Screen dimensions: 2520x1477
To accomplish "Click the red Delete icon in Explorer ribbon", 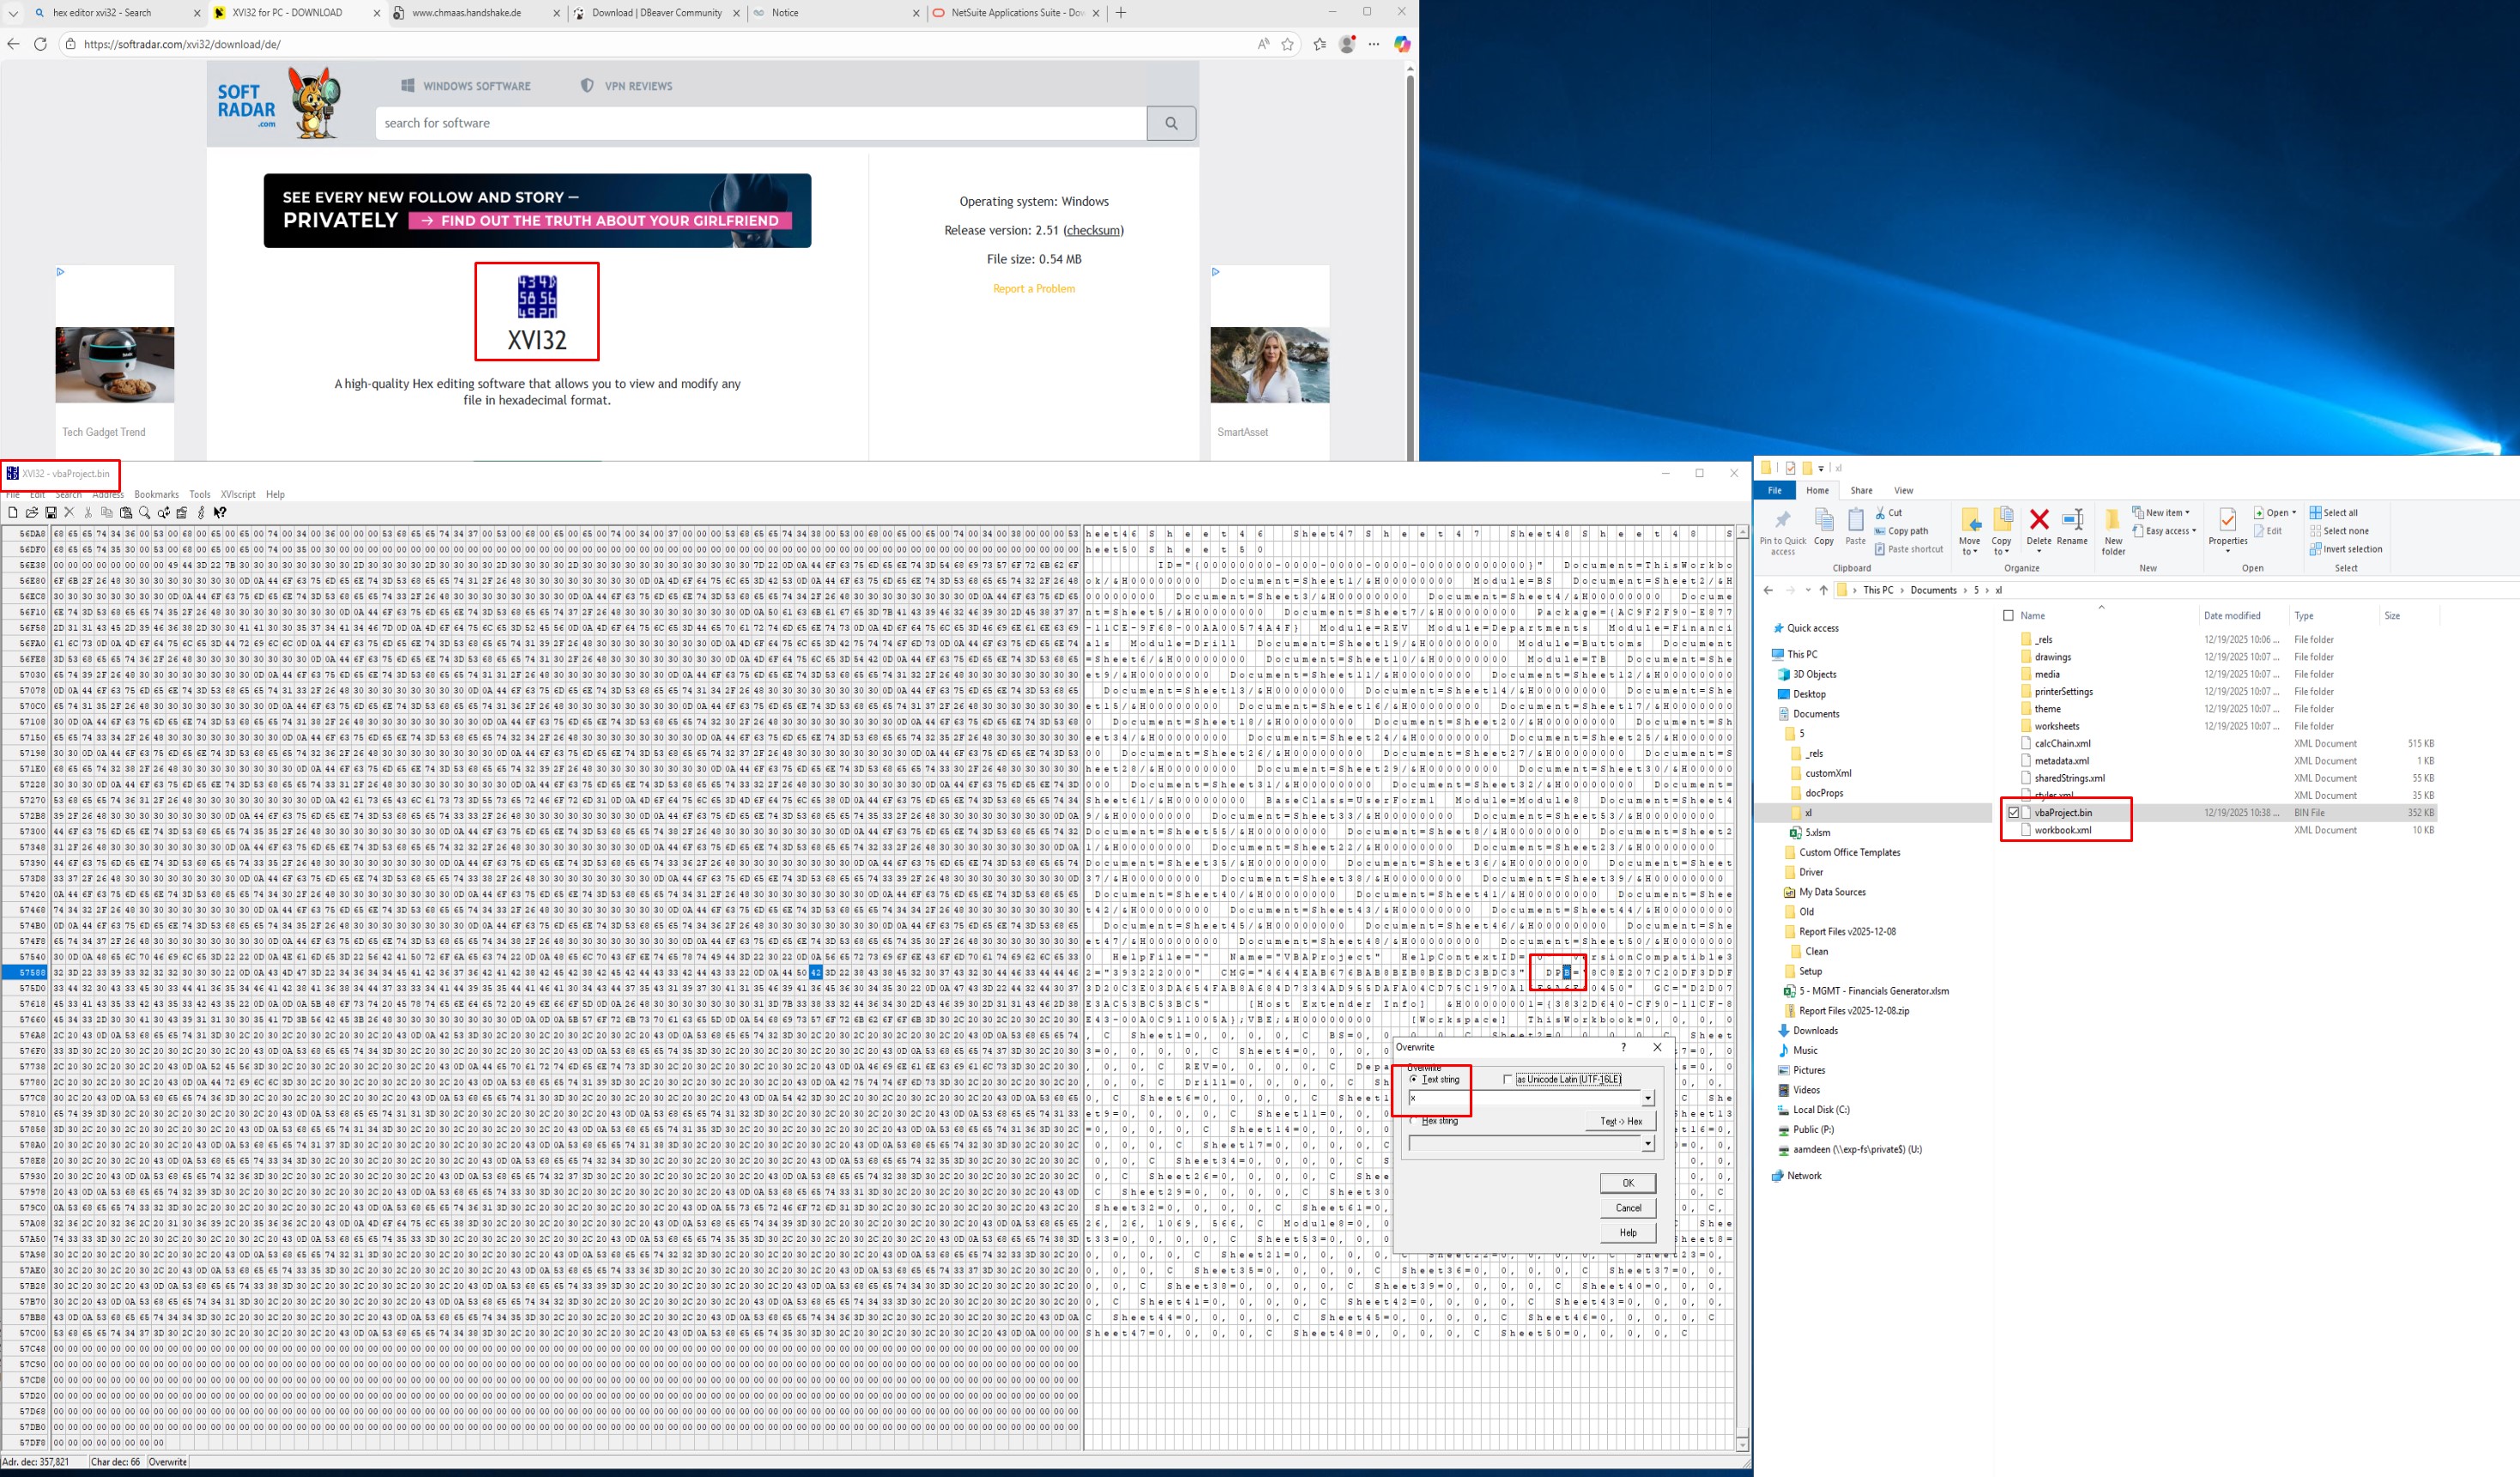I will point(2038,520).
